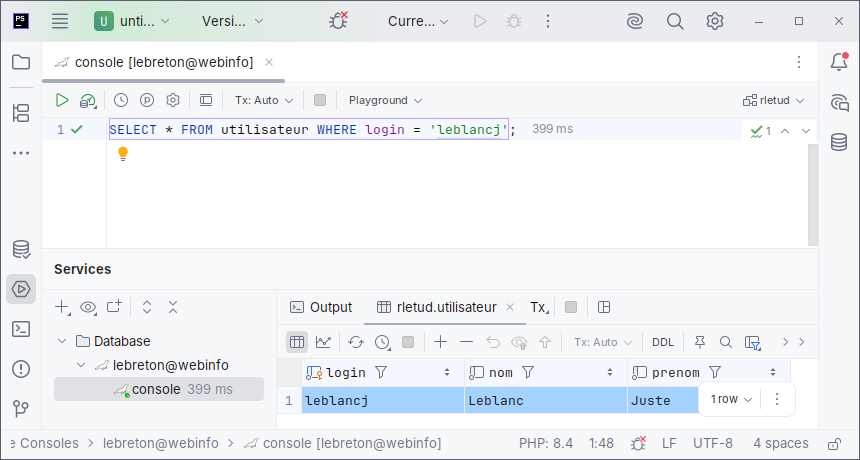Select the console 399 ms tree item

159,389
